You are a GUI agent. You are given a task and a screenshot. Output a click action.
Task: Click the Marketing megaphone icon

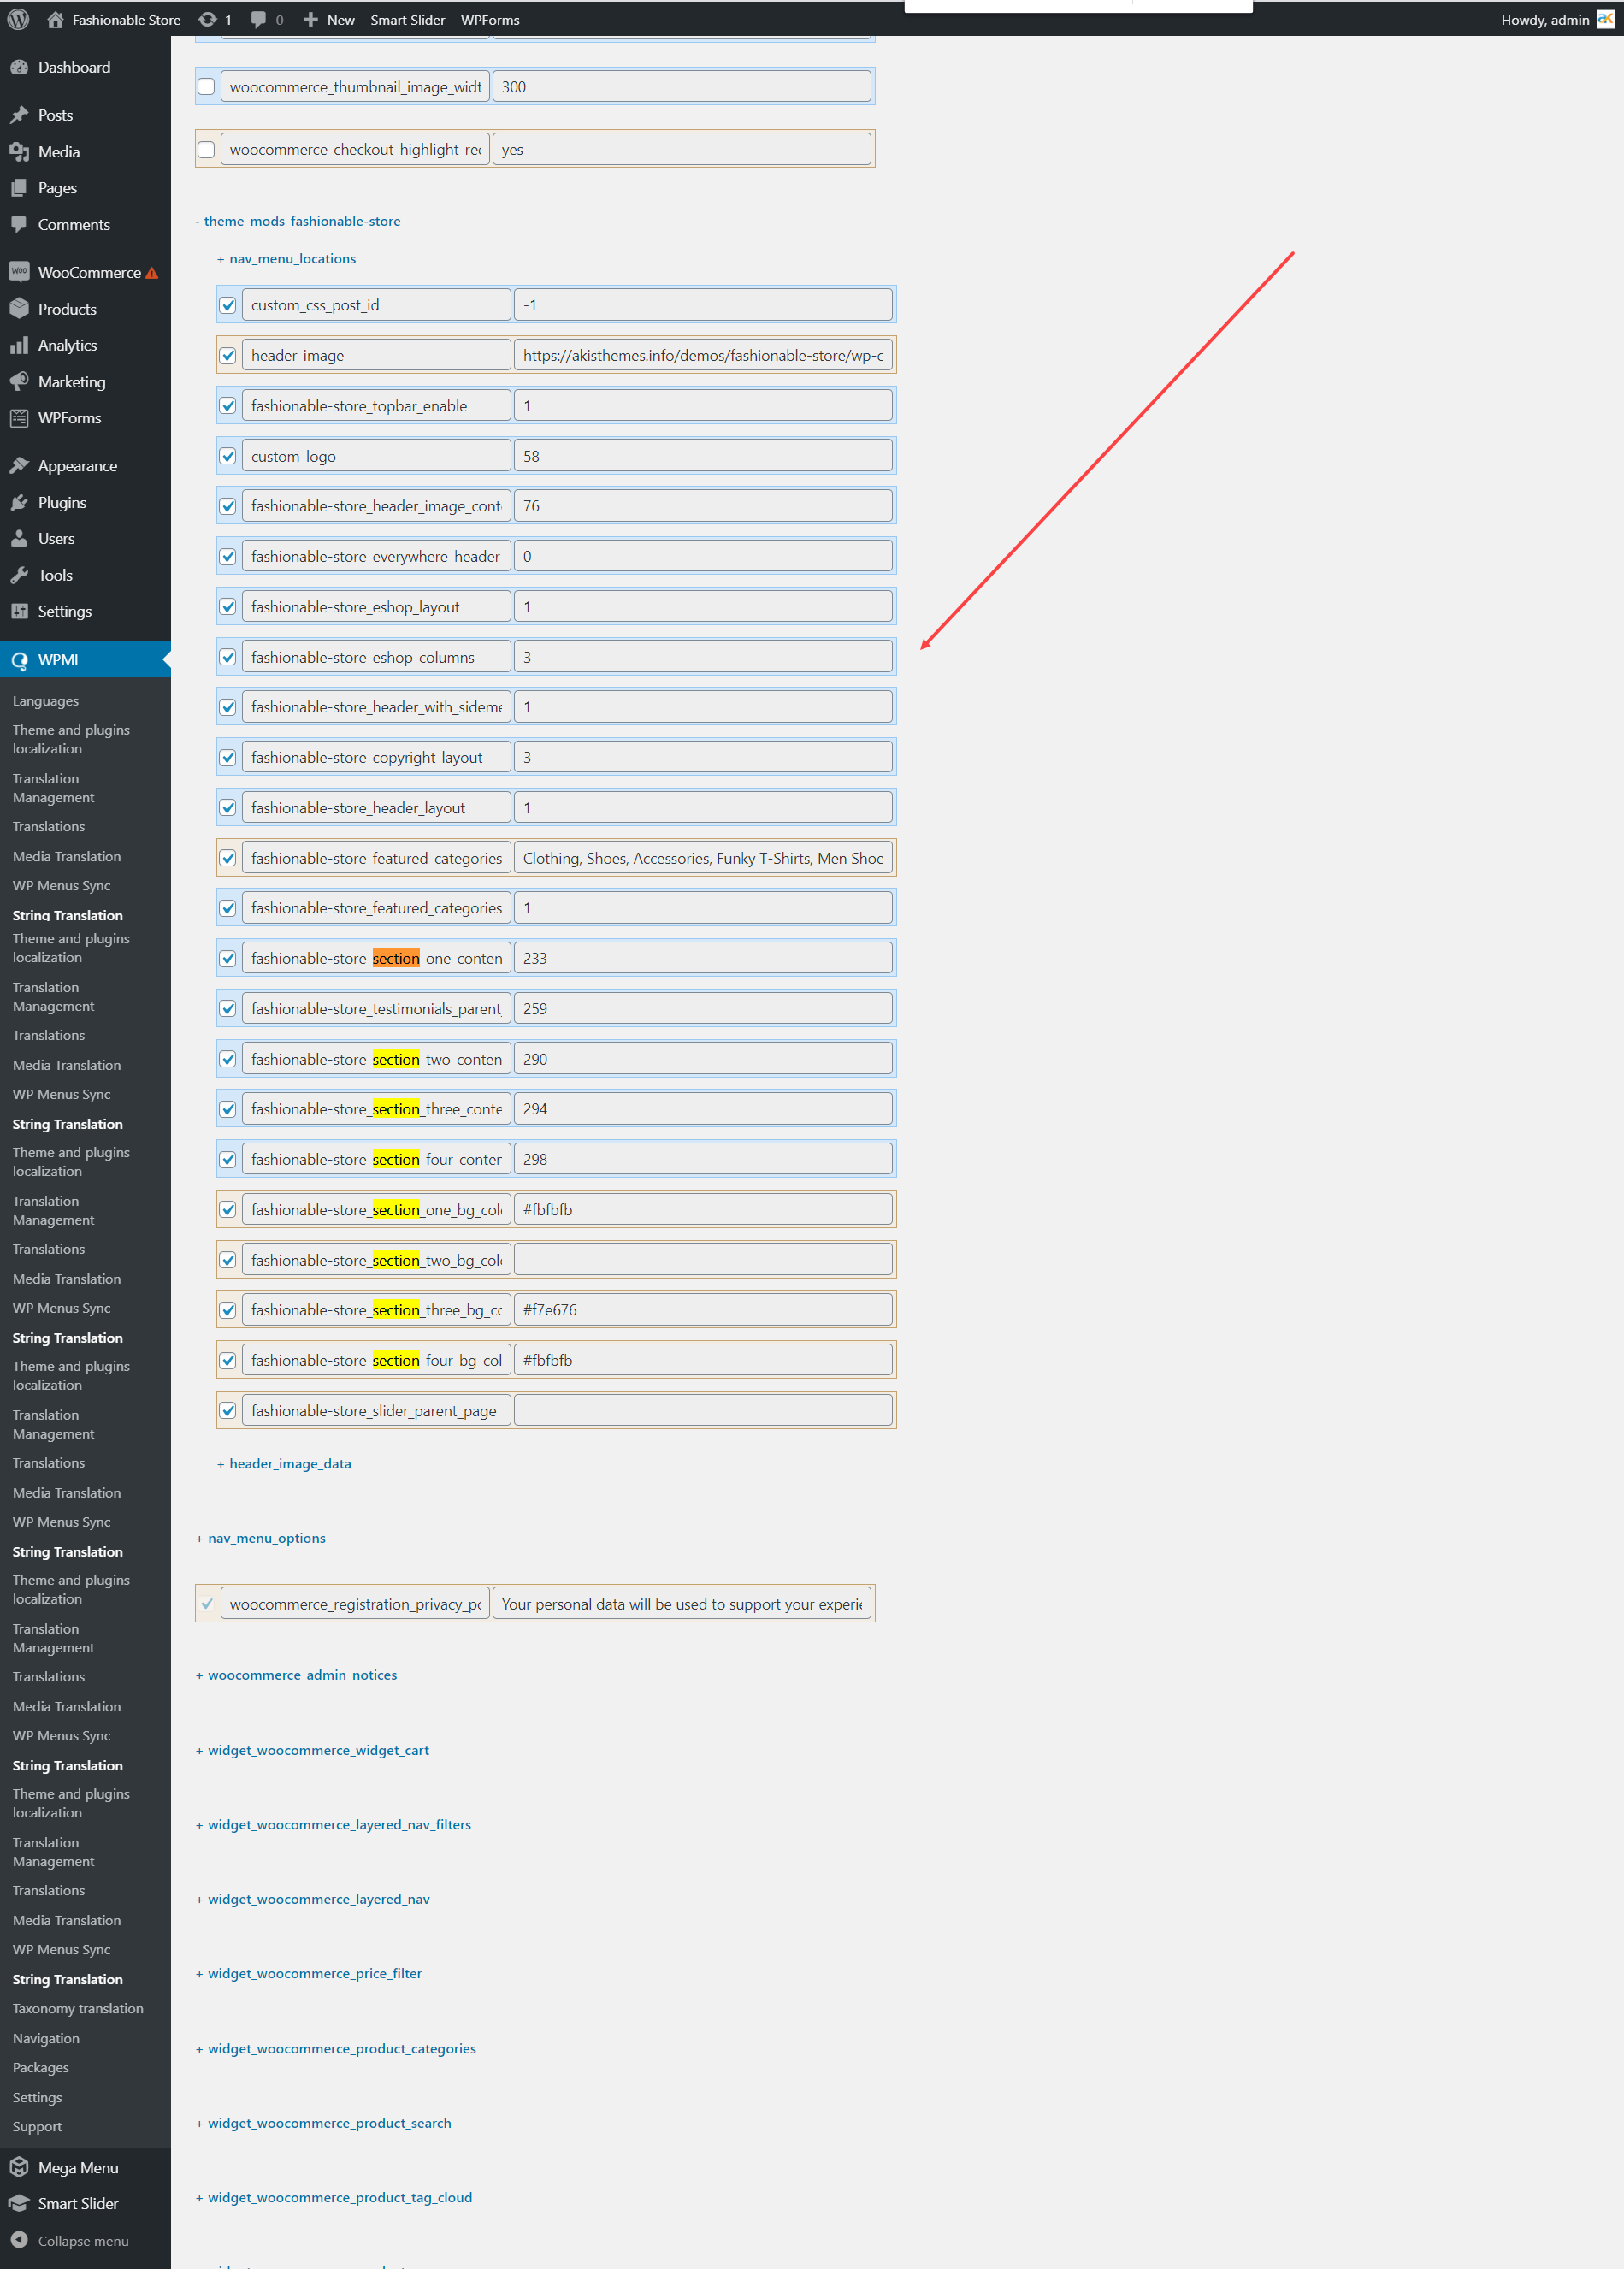point(19,382)
